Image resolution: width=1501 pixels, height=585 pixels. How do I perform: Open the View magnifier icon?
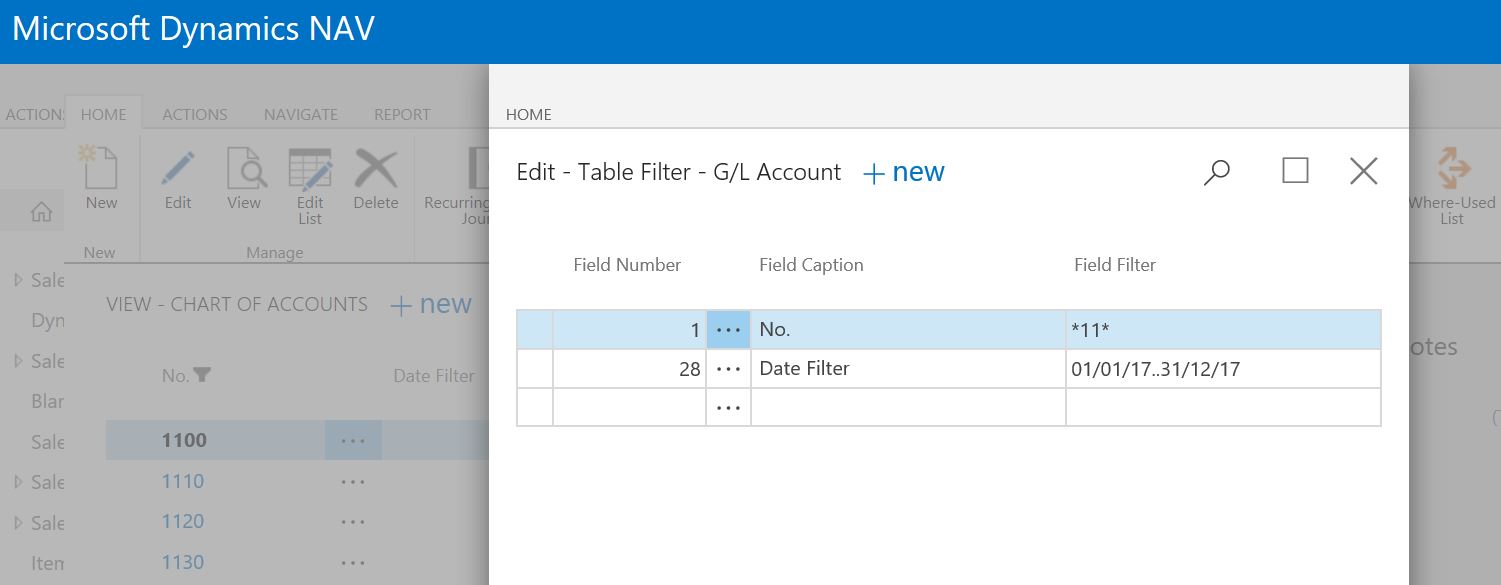pos(245,168)
